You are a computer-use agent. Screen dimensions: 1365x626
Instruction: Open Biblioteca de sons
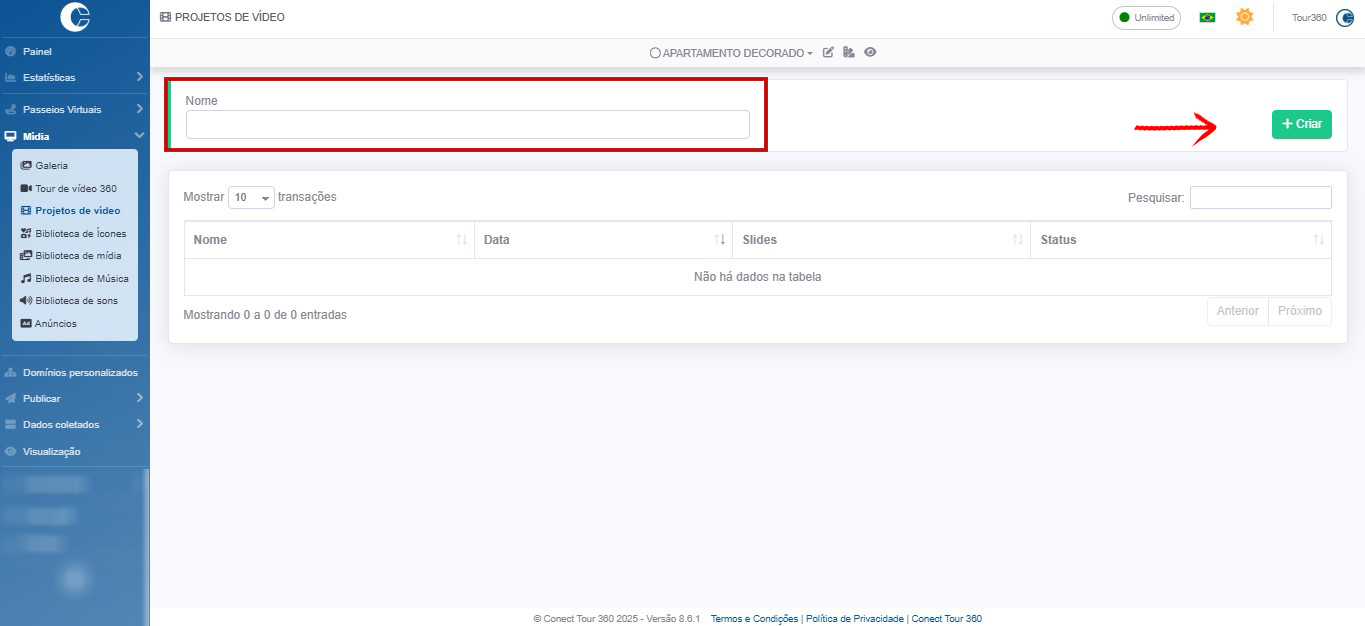pyautogui.click(x=76, y=301)
